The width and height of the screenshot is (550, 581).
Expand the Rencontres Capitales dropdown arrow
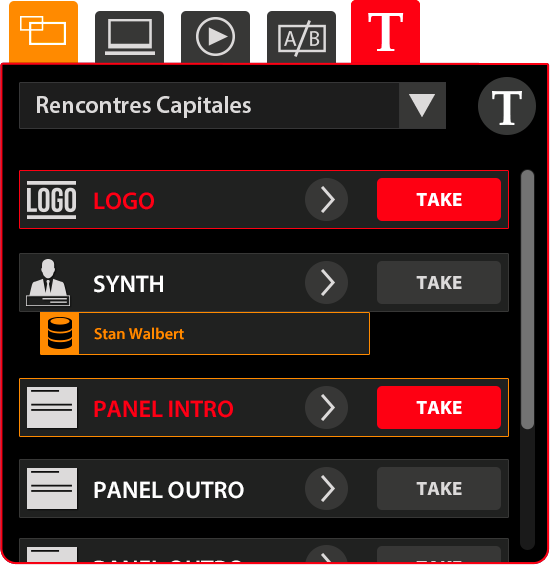click(422, 106)
